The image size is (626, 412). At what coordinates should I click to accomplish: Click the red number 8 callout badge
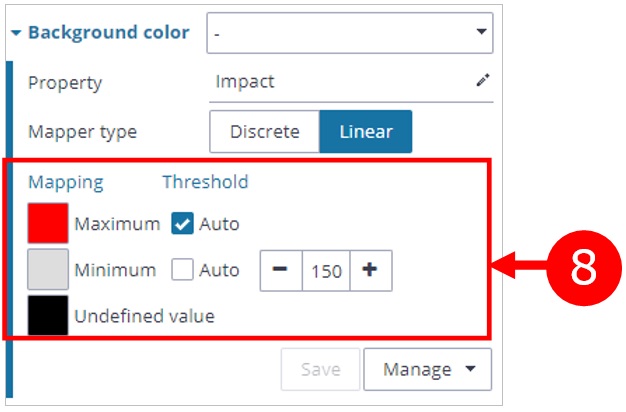[578, 267]
